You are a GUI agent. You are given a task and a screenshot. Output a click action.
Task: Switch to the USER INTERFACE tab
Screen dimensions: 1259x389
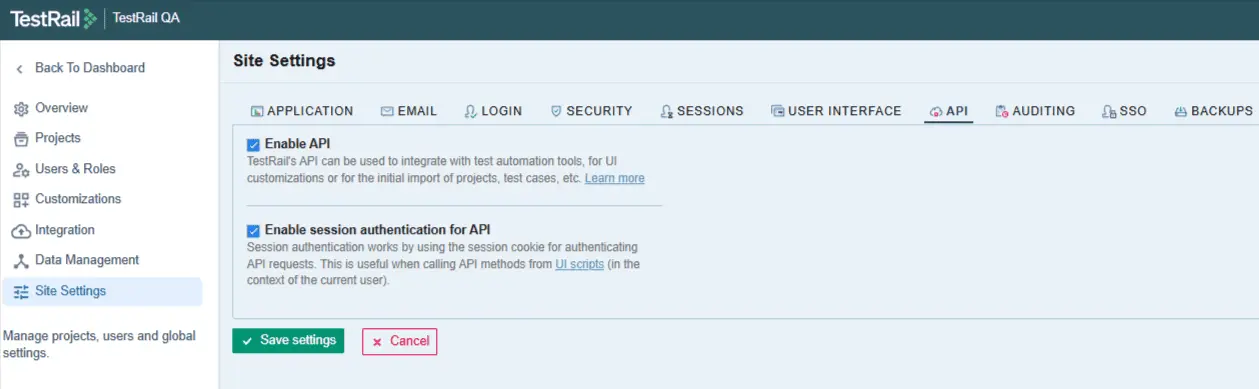(836, 112)
